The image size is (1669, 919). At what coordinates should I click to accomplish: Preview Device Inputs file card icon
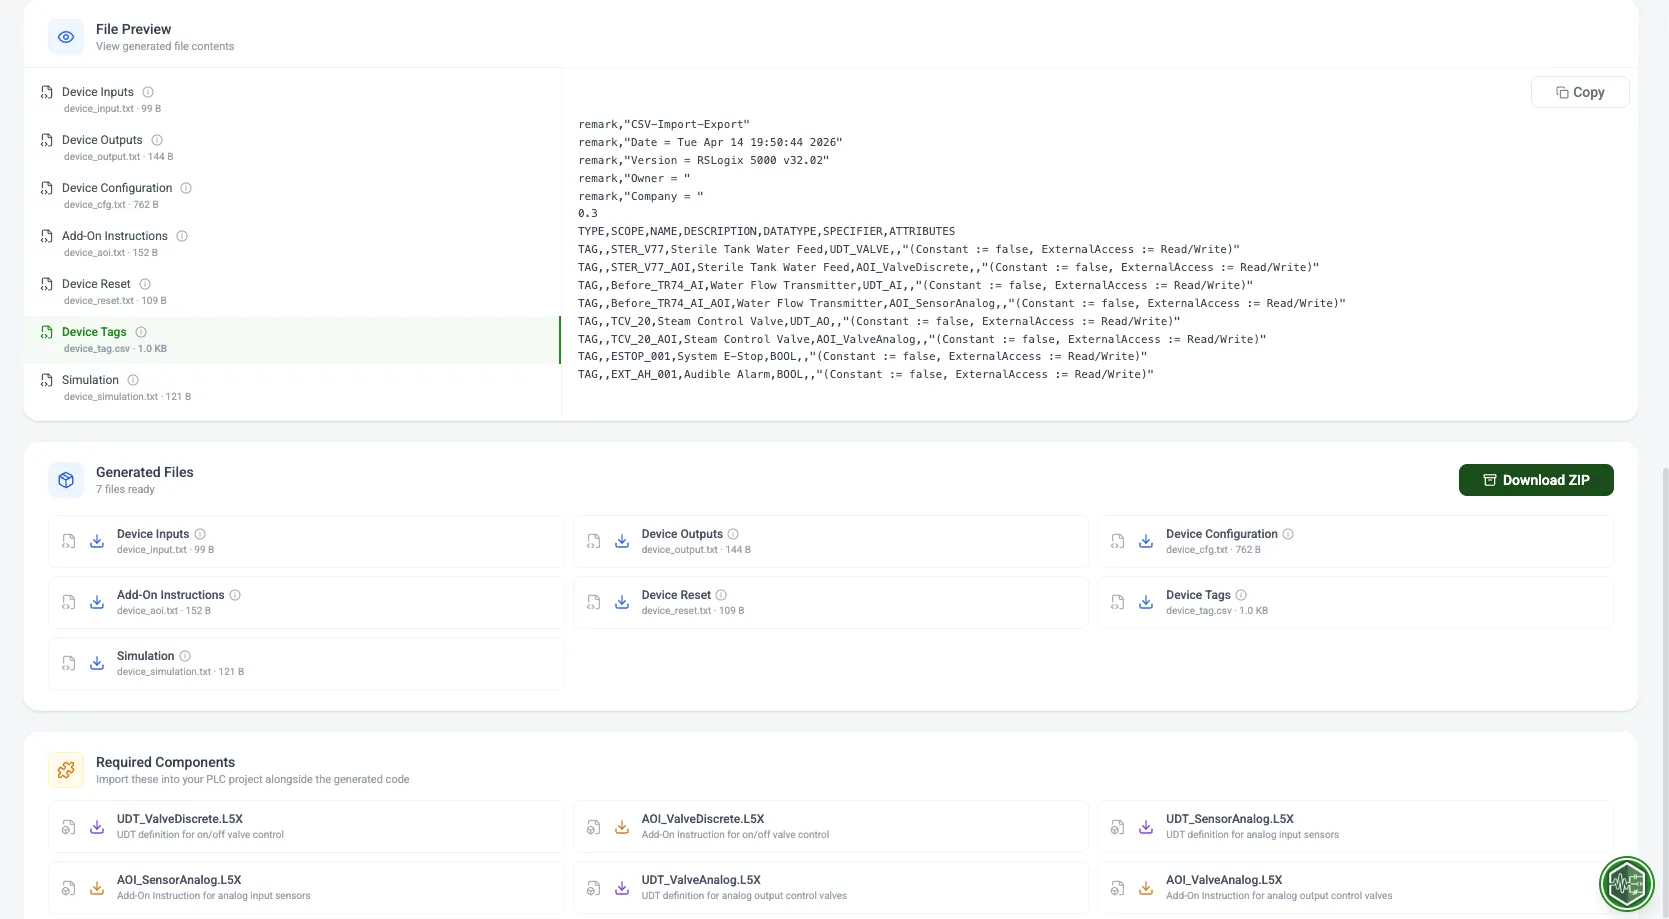69,541
